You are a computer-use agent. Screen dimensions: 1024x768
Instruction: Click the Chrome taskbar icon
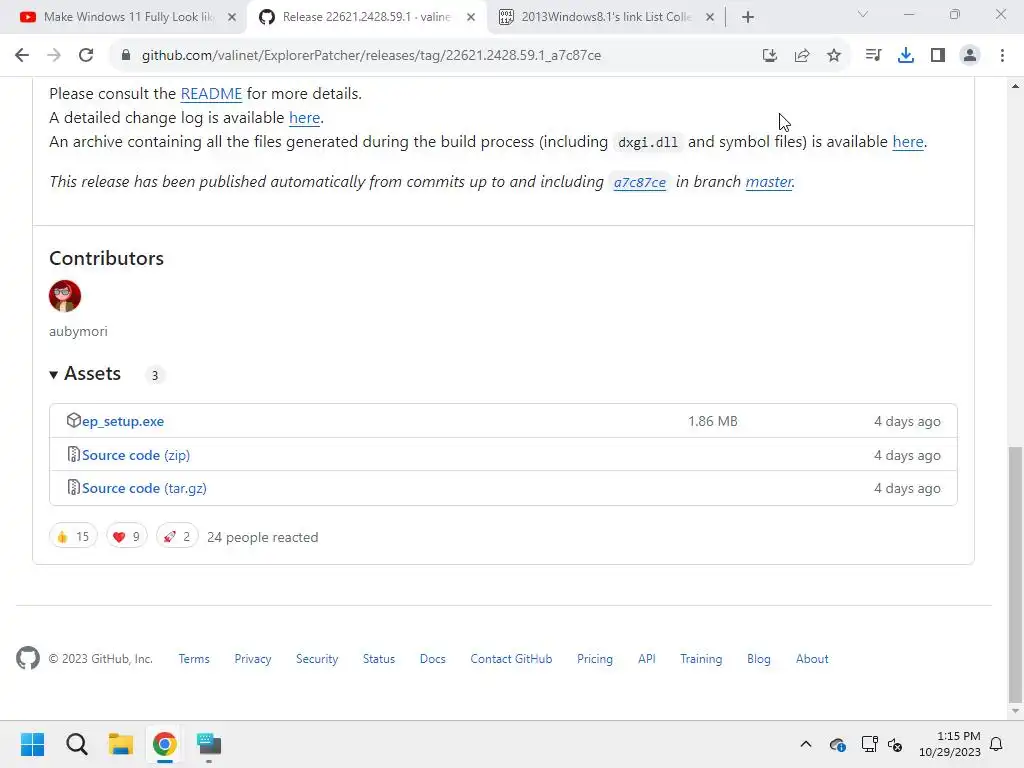[x=165, y=744]
